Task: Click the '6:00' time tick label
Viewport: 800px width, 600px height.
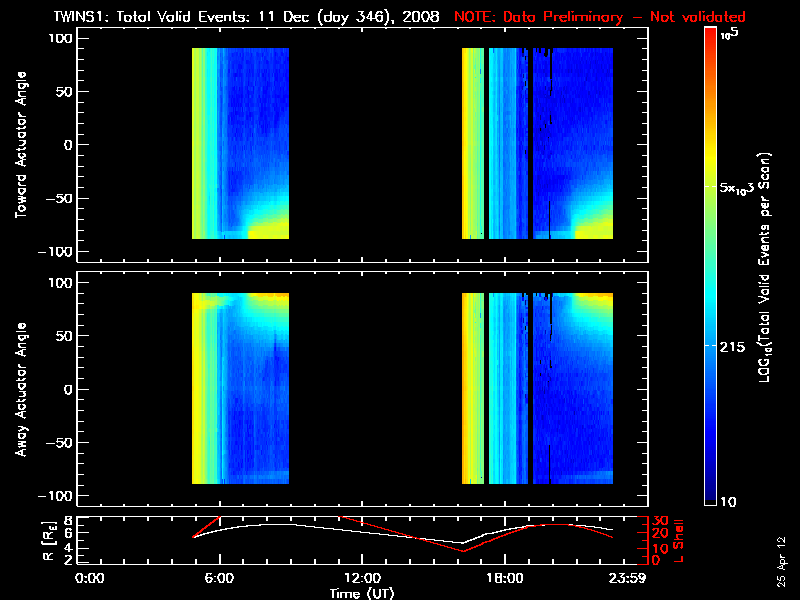Action: click(219, 579)
